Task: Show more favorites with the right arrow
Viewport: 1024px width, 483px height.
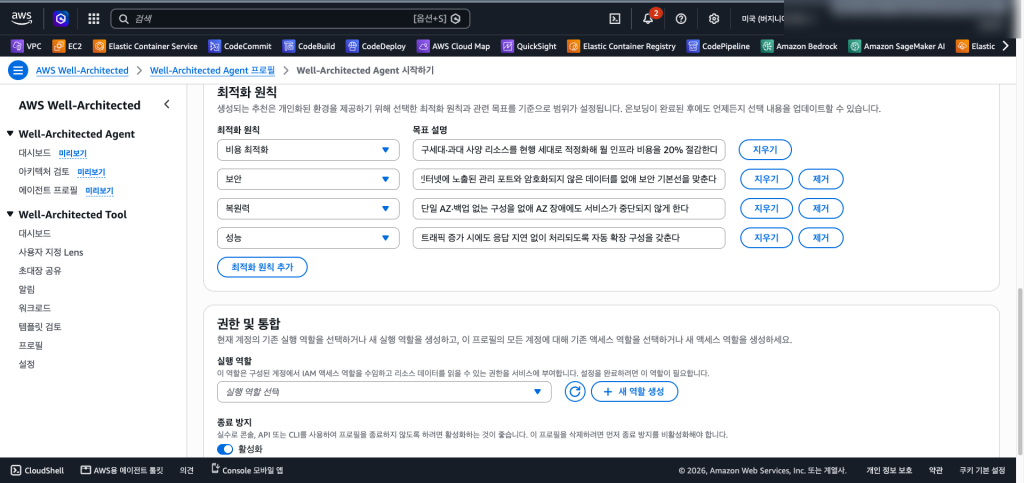Action: [x=1005, y=46]
